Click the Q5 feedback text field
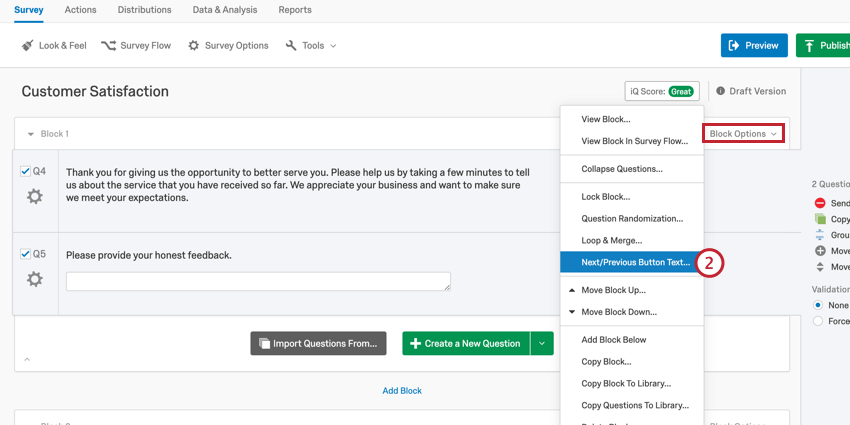 (x=258, y=282)
